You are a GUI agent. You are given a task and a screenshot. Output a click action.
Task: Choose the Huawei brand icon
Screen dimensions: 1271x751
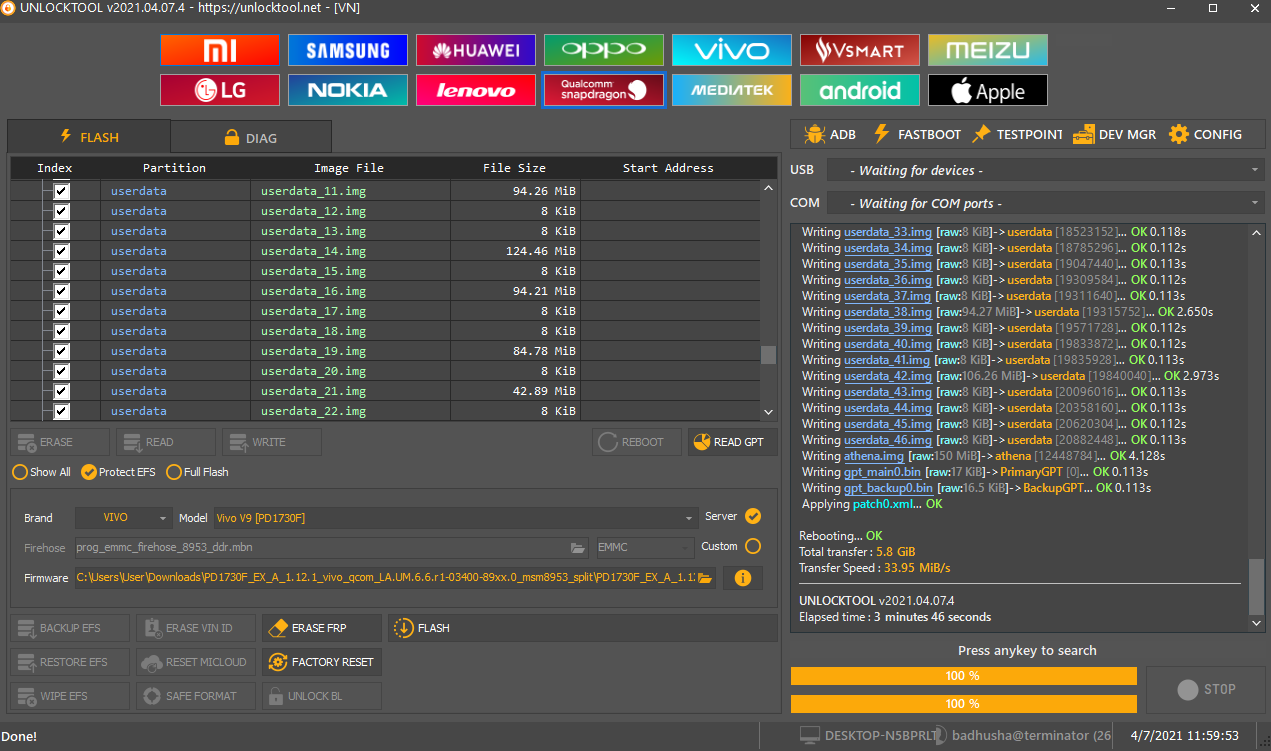(x=476, y=50)
